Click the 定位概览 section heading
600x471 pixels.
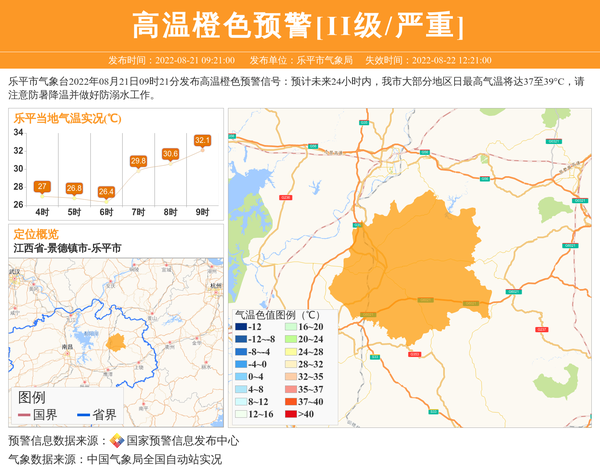[x=36, y=234]
